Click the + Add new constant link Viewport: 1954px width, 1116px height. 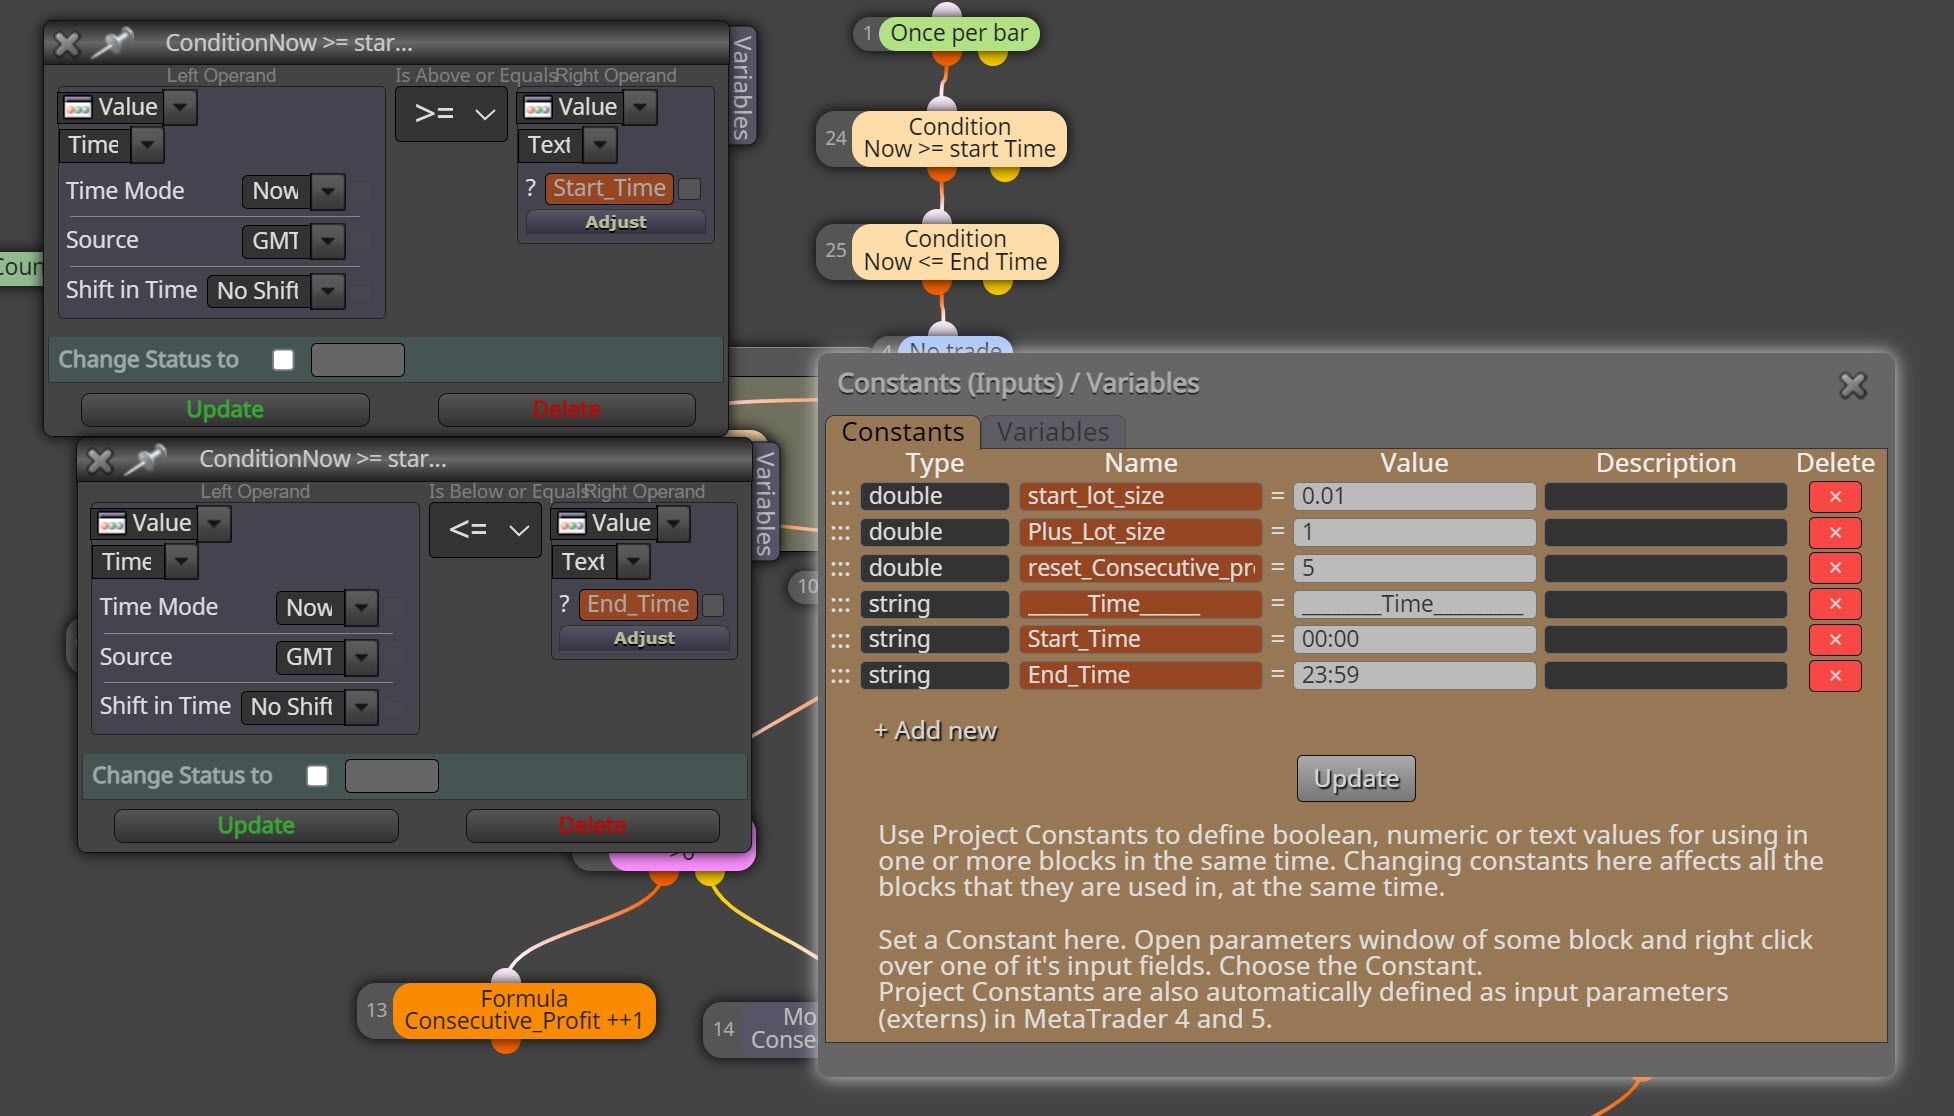click(x=935, y=731)
